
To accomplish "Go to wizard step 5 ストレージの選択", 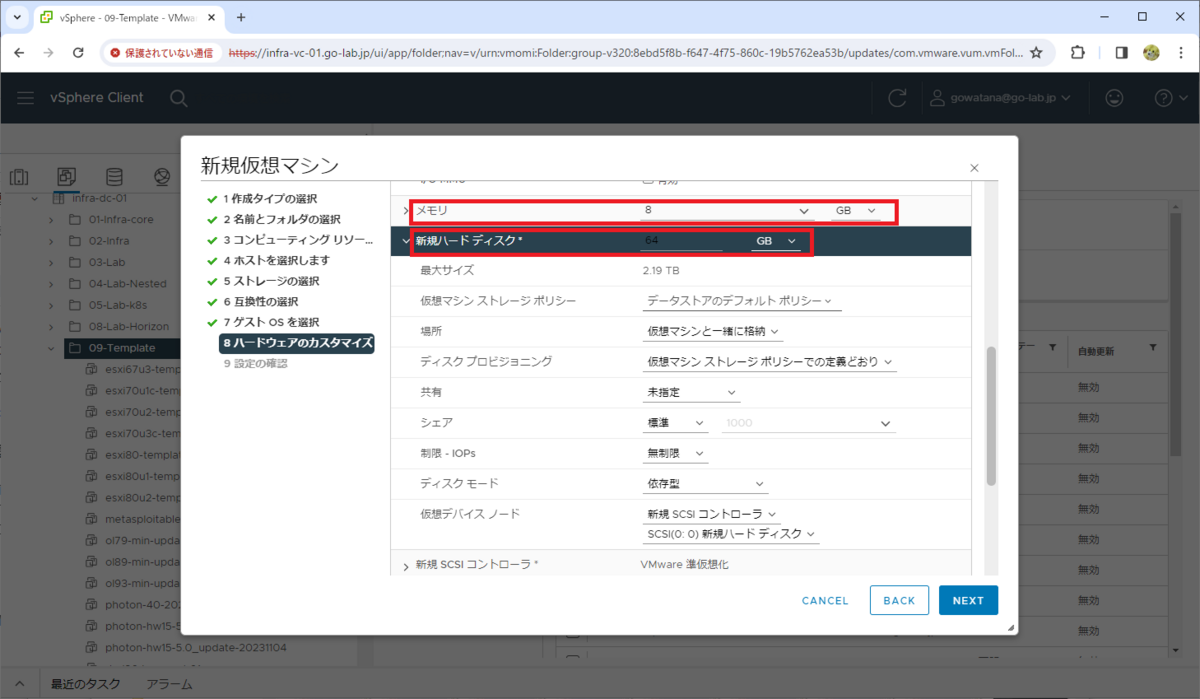I will pos(270,281).
